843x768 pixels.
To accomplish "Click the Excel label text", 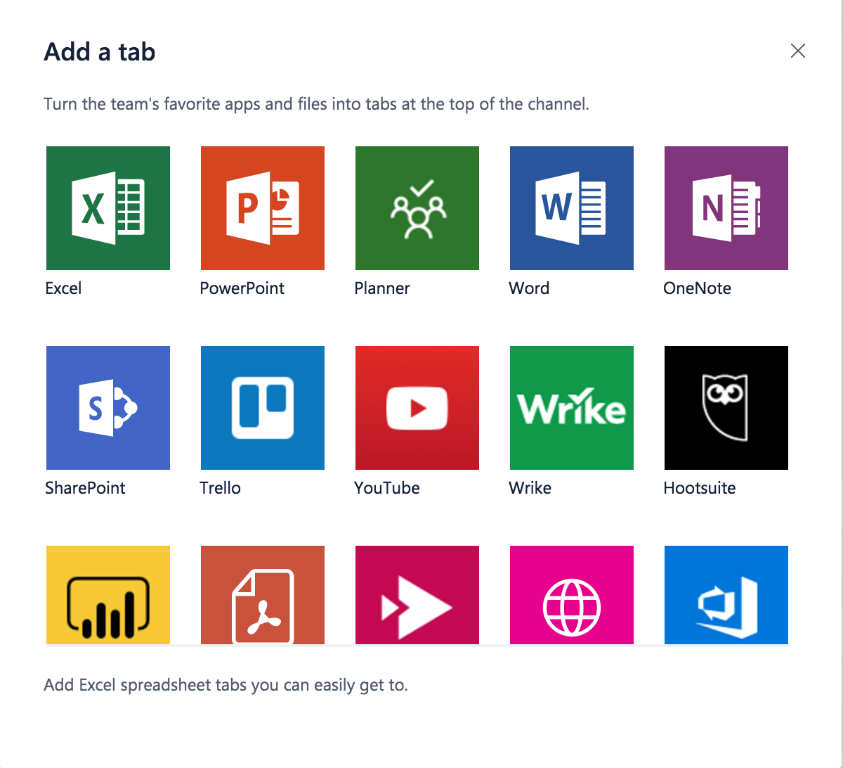I will pos(63,288).
